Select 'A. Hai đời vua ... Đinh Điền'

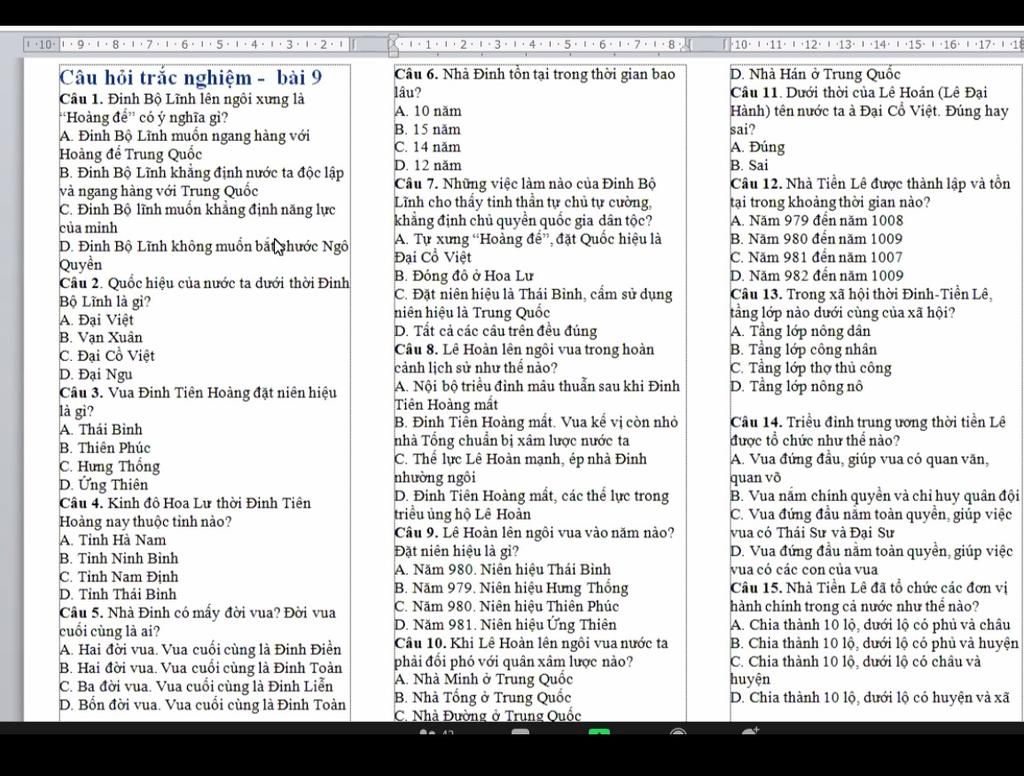point(200,649)
